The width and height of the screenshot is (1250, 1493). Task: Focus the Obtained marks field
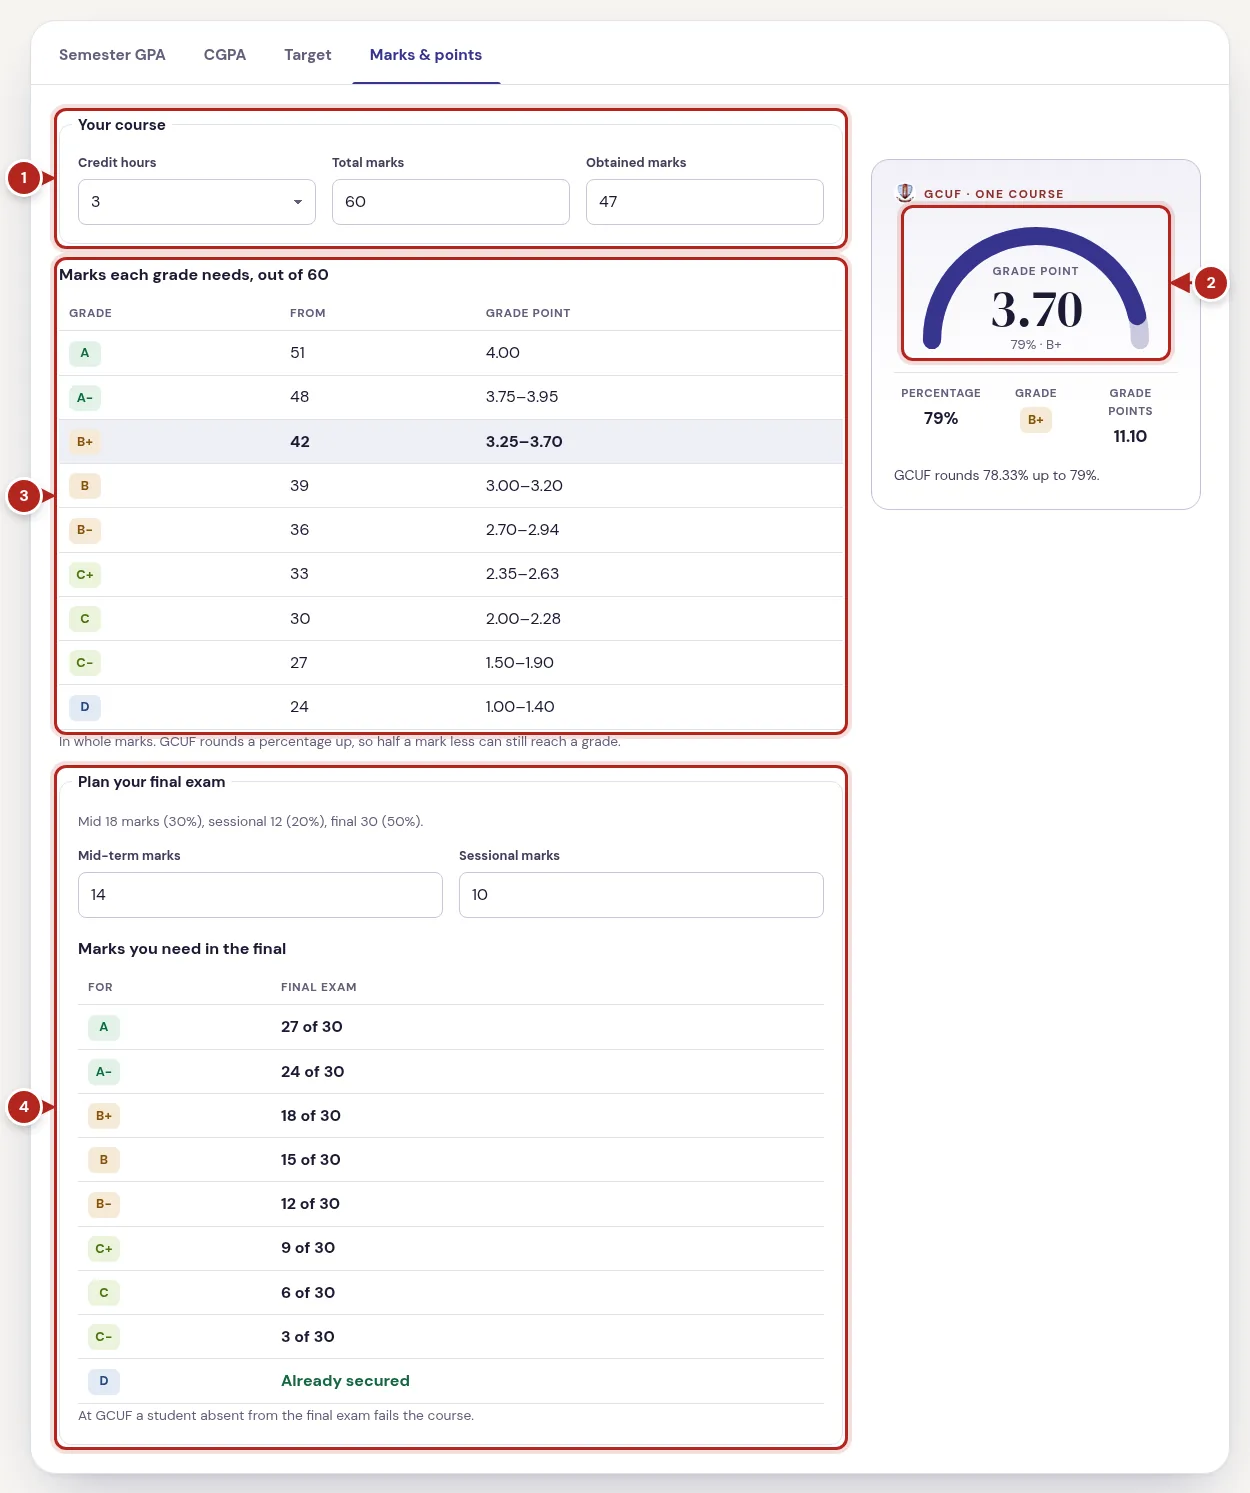click(705, 202)
